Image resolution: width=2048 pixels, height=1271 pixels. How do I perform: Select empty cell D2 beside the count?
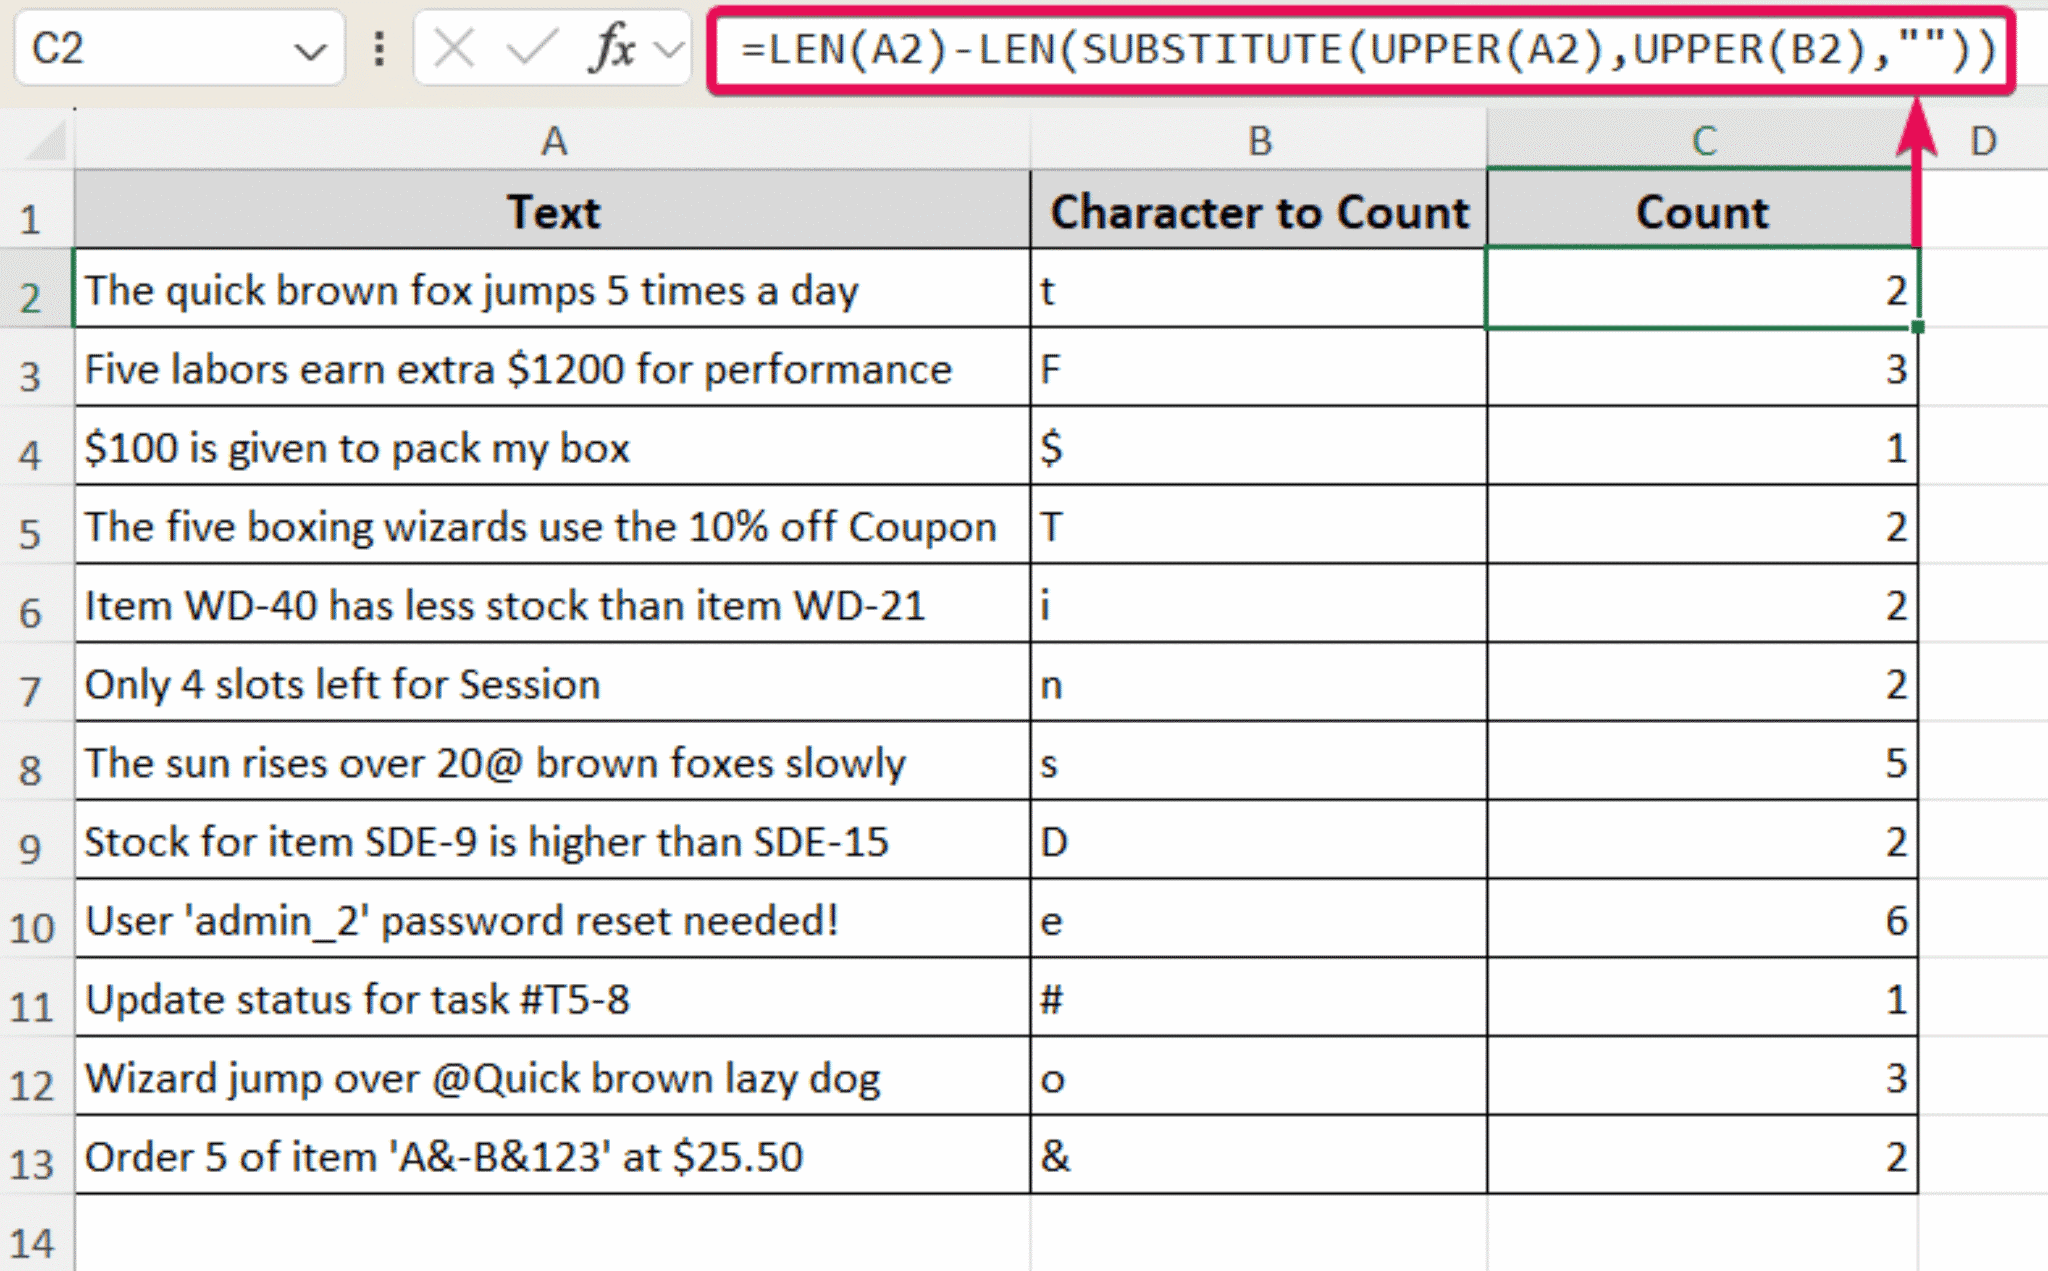tap(1985, 290)
